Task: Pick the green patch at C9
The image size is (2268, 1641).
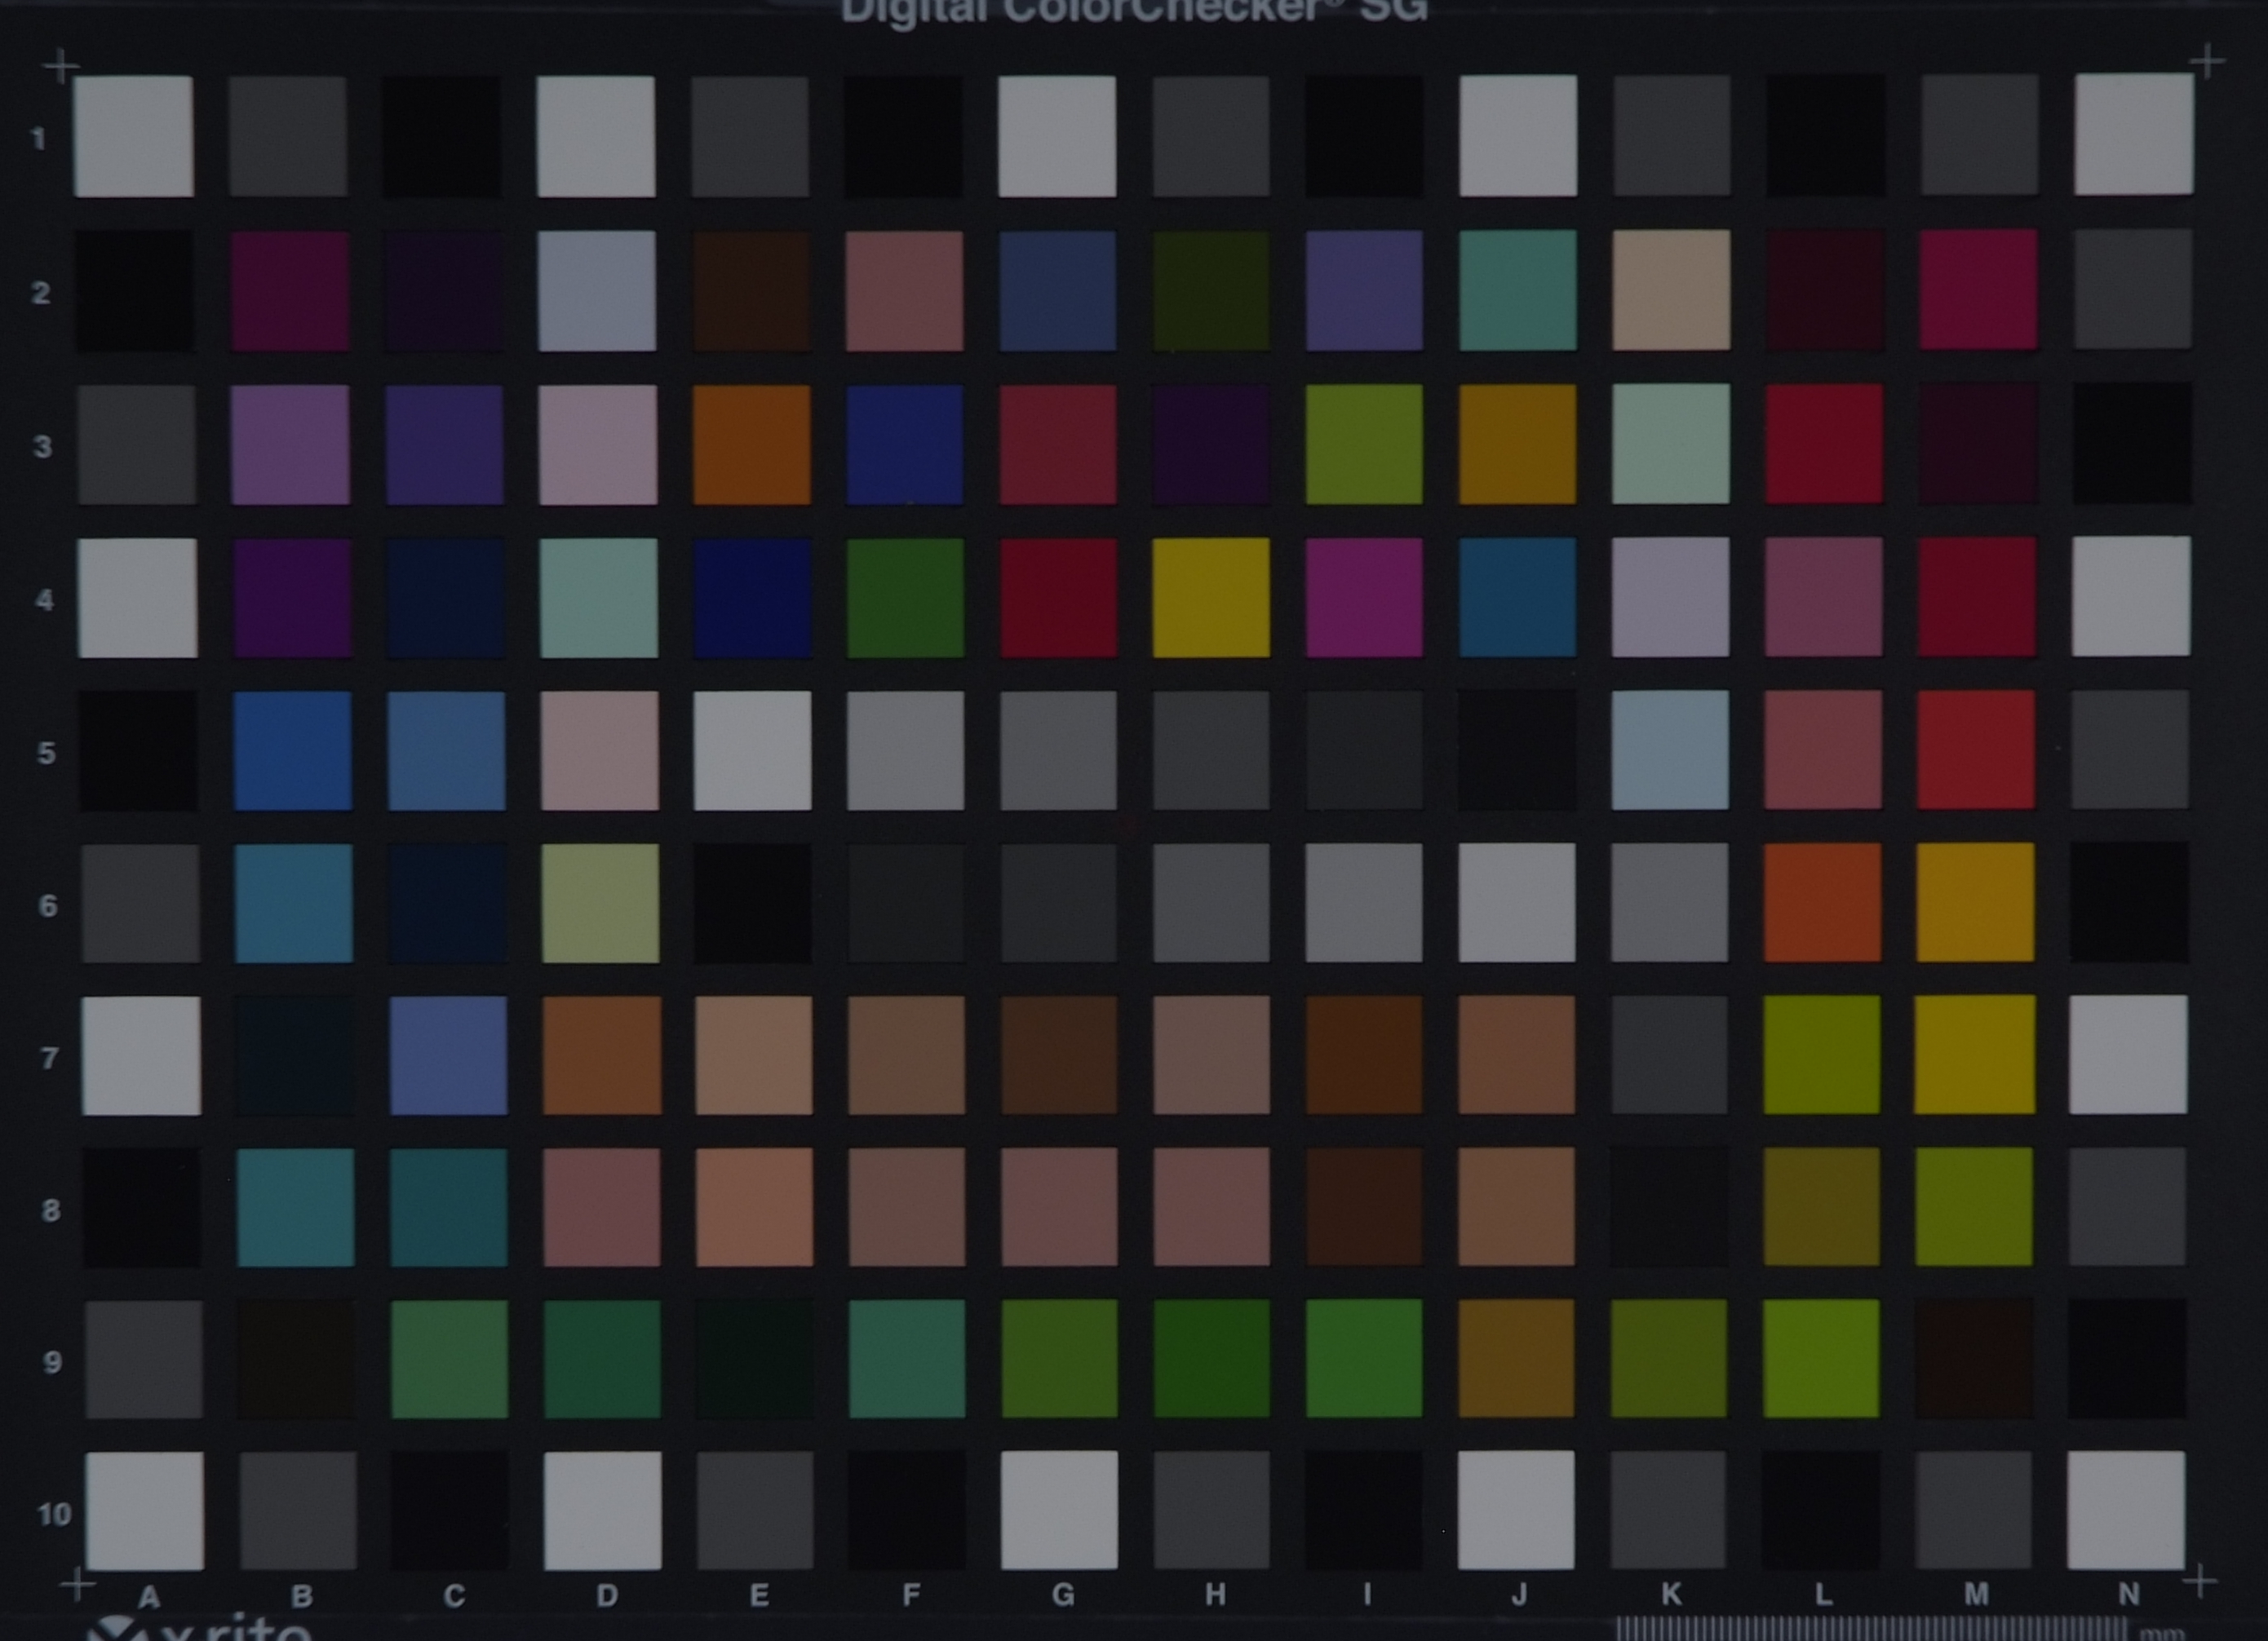Action: tap(449, 1360)
